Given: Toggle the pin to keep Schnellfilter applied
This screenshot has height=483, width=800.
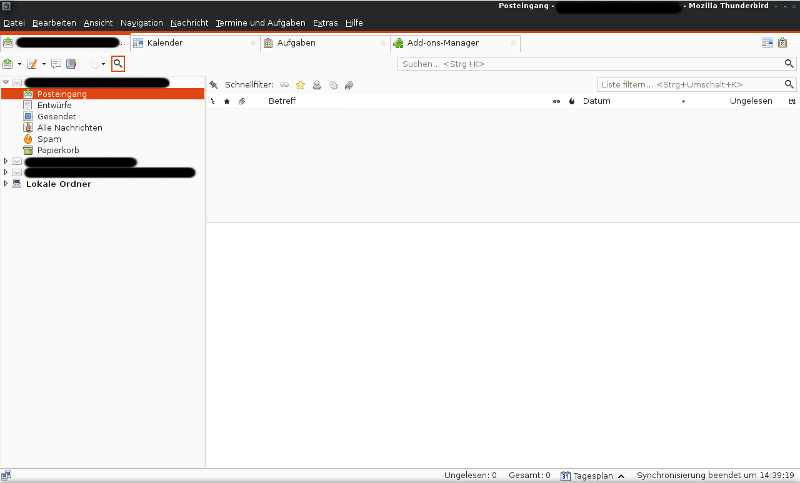Looking at the screenshot, I should pyautogui.click(x=214, y=85).
